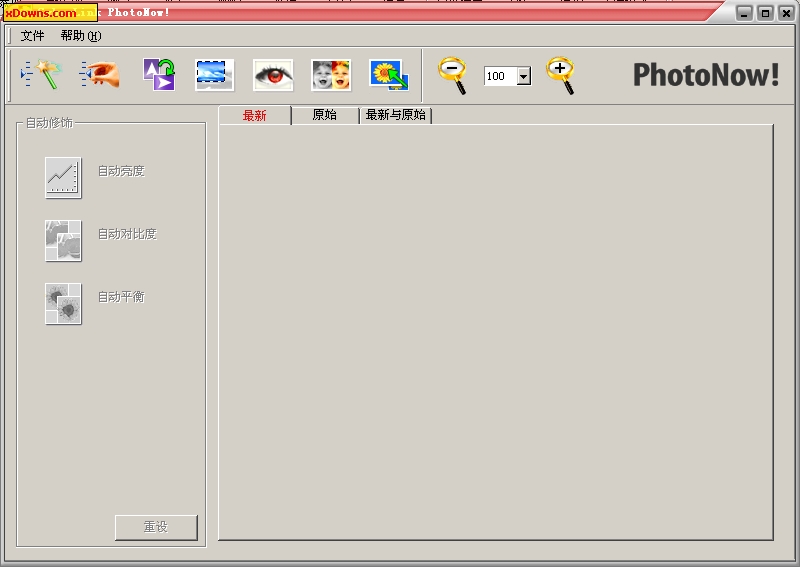Click the 自动亮度 graph icon
This screenshot has width=800, height=567.
(x=63, y=178)
